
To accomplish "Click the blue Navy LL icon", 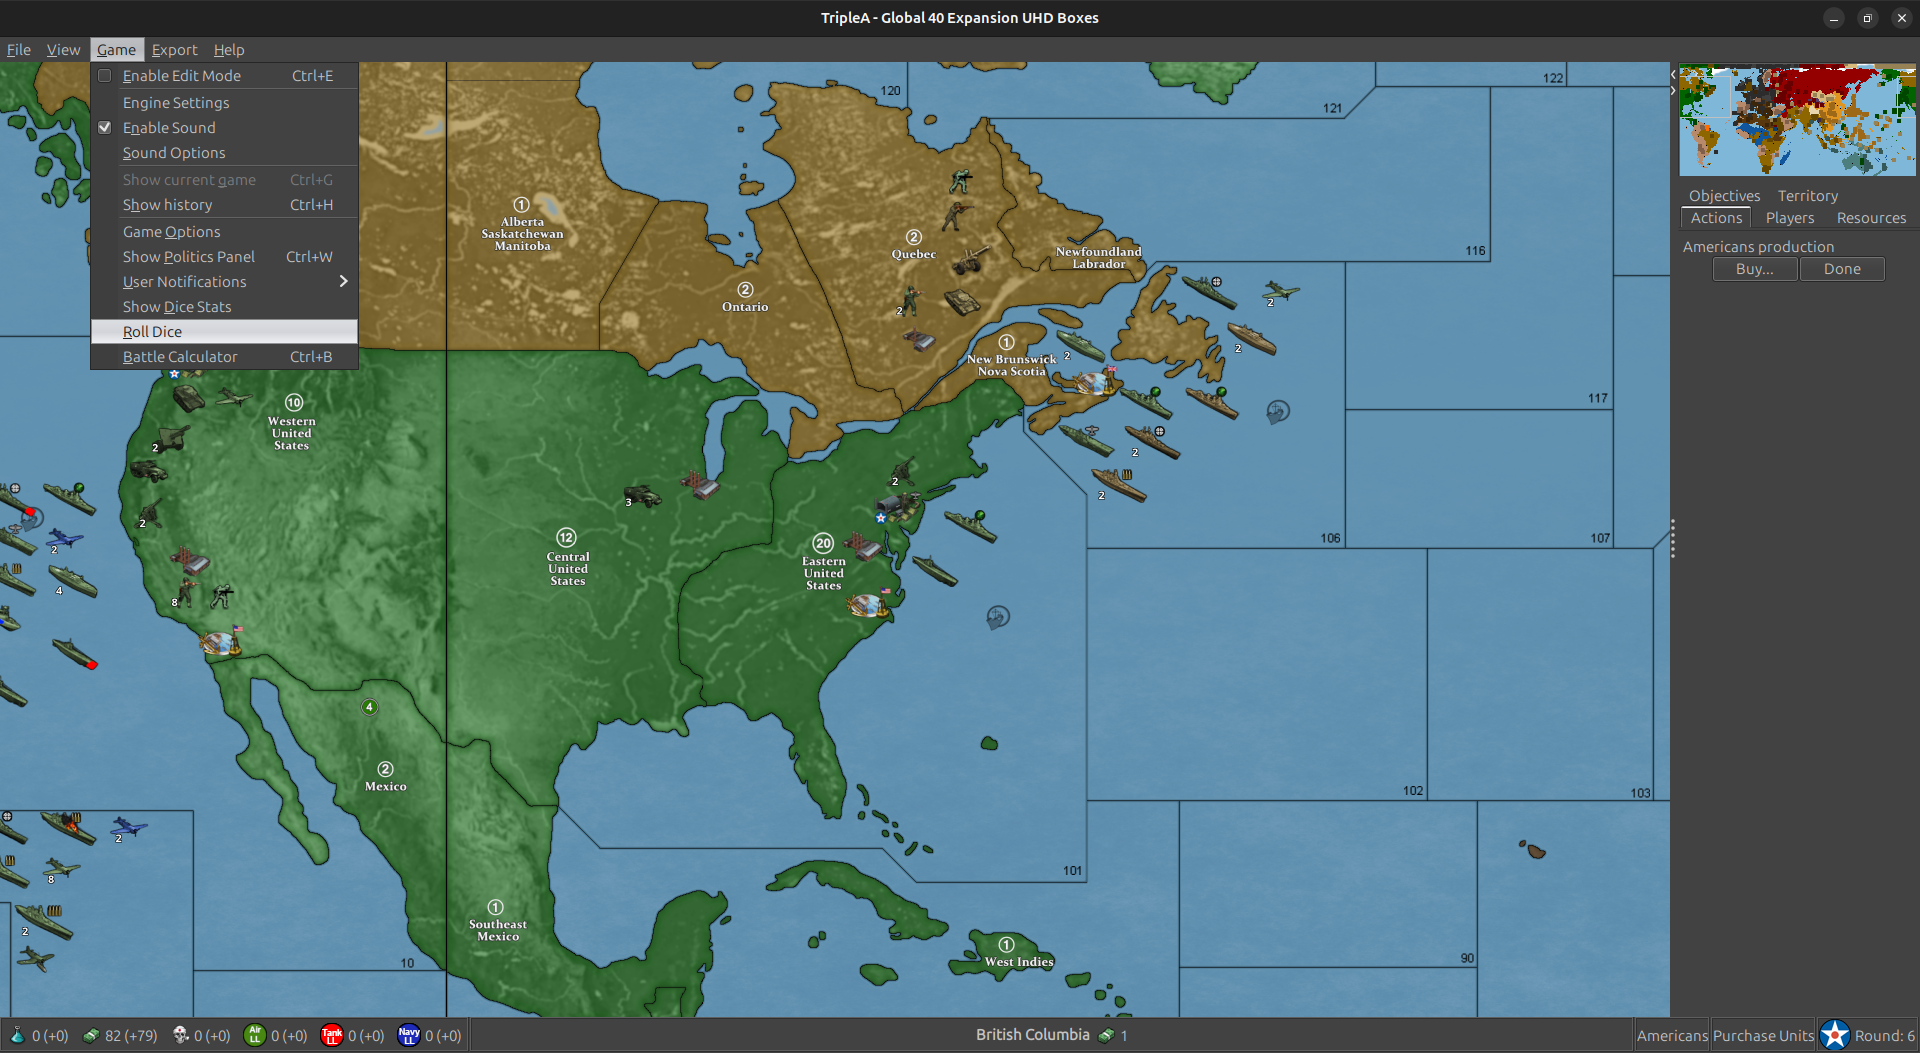I will [409, 1035].
